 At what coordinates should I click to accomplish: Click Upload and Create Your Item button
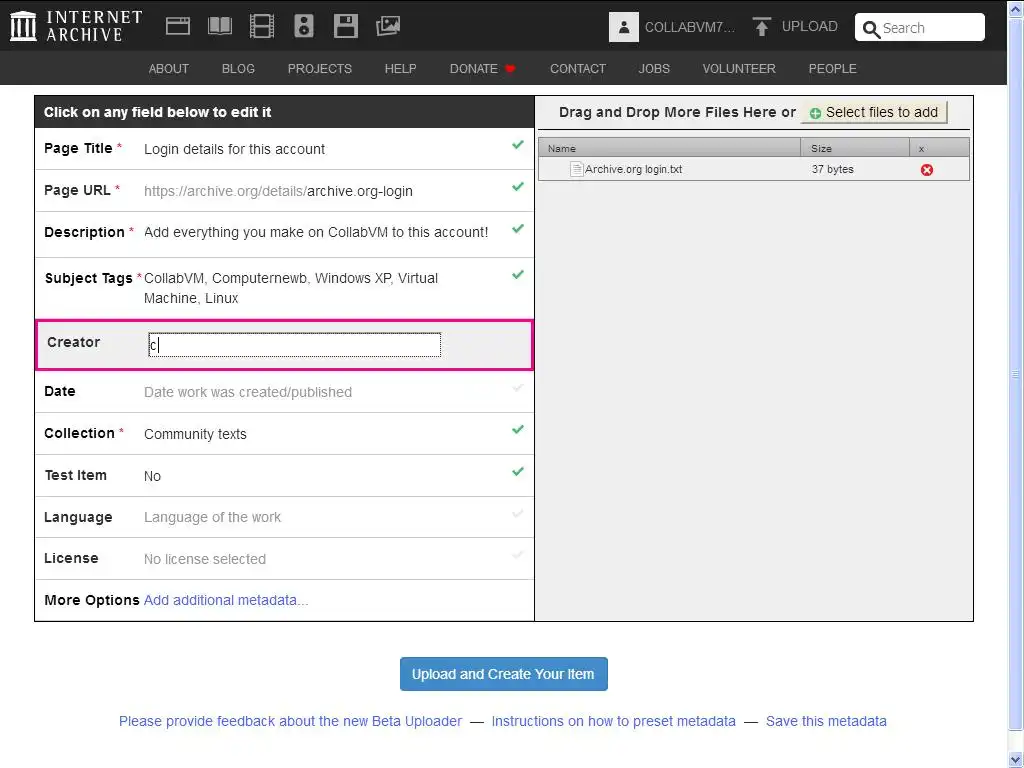[x=504, y=674]
